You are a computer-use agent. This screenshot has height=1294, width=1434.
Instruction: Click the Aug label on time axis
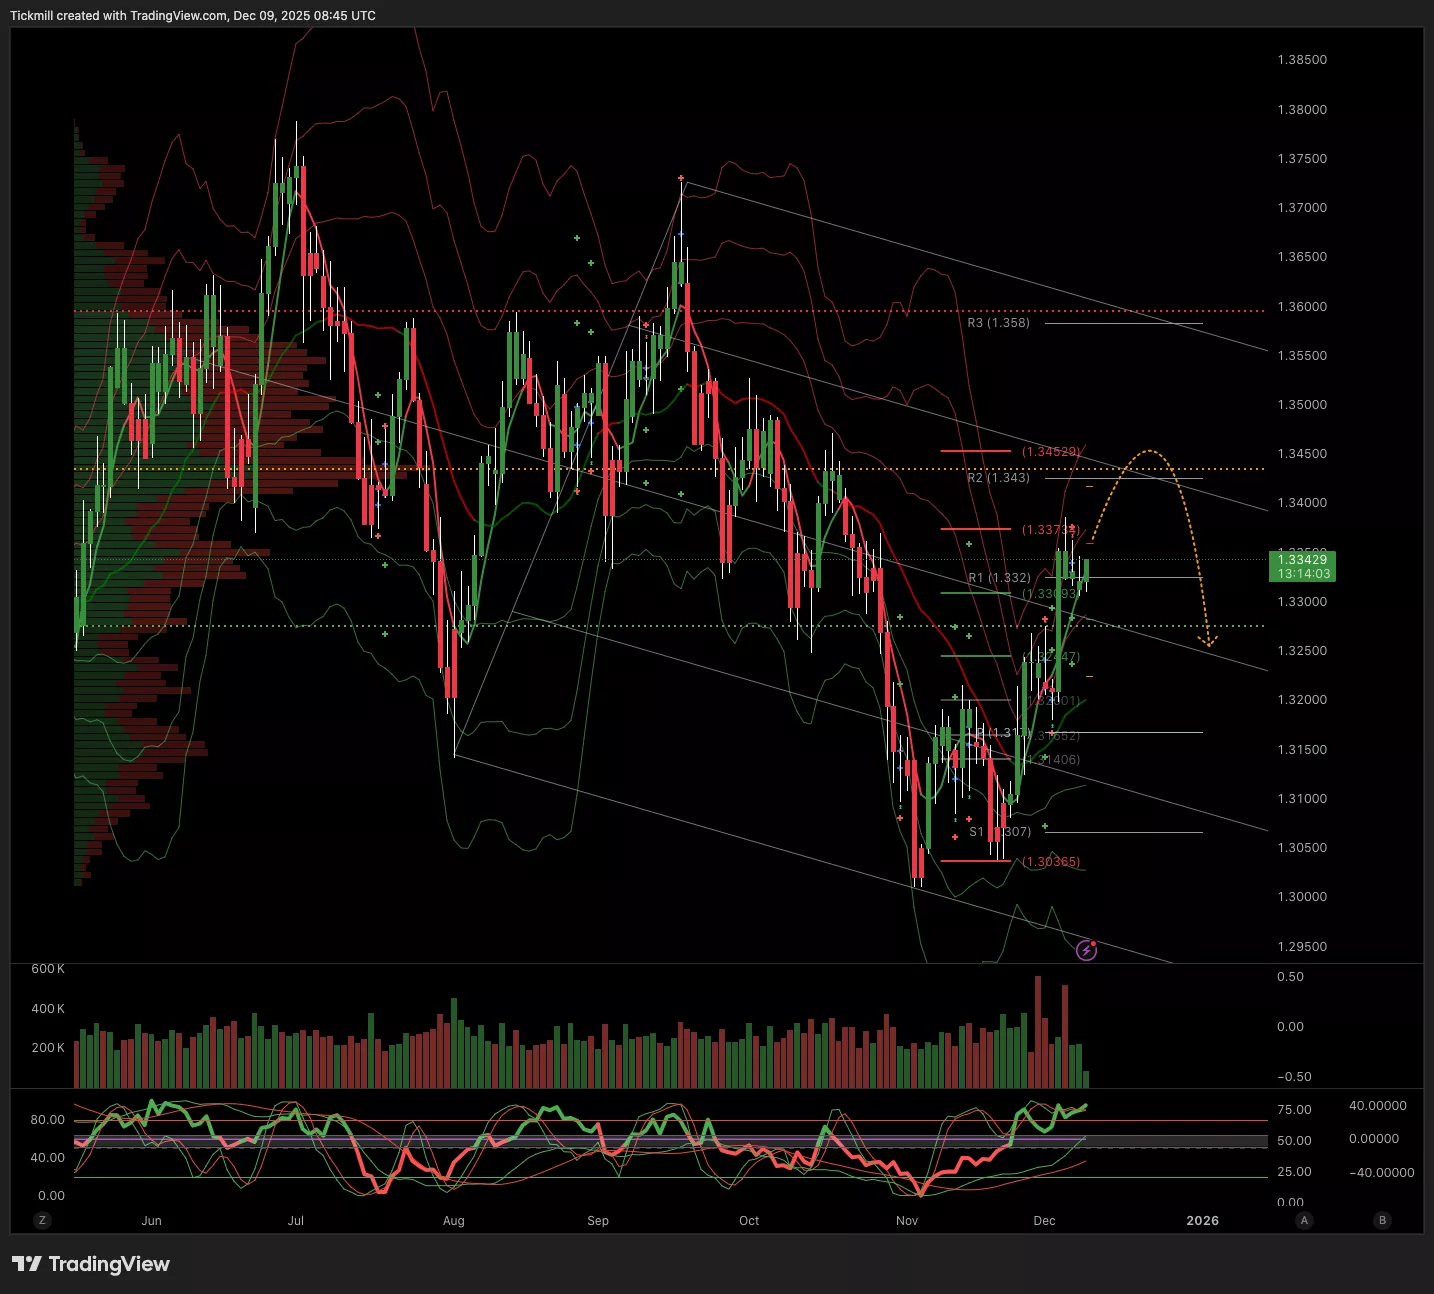click(453, 1220)
